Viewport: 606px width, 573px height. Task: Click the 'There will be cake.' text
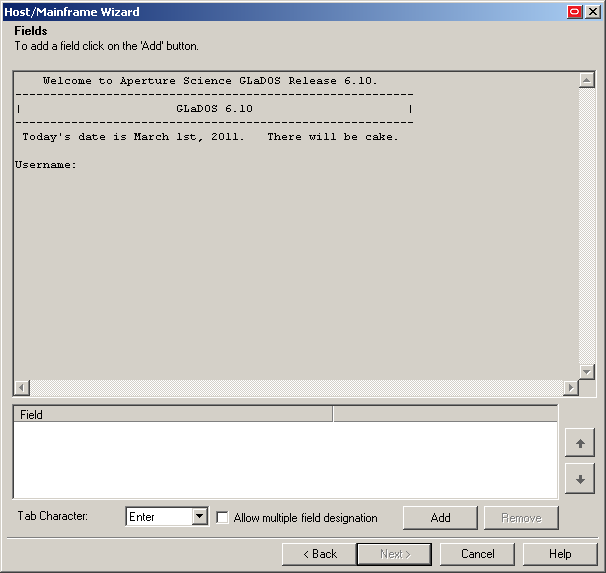tap(333, 137)
